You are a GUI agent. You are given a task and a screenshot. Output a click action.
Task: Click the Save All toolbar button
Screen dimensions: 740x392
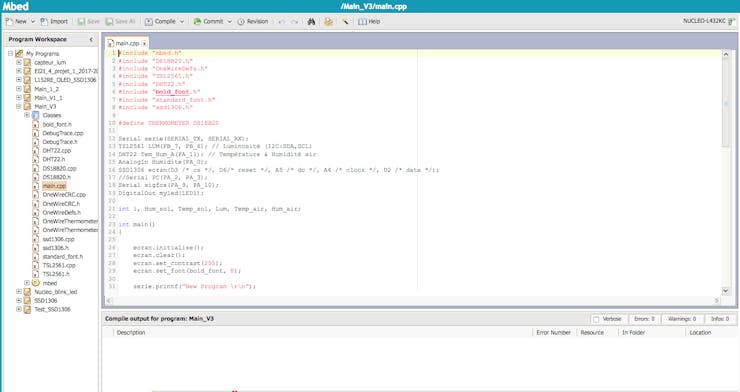[120, 22]
